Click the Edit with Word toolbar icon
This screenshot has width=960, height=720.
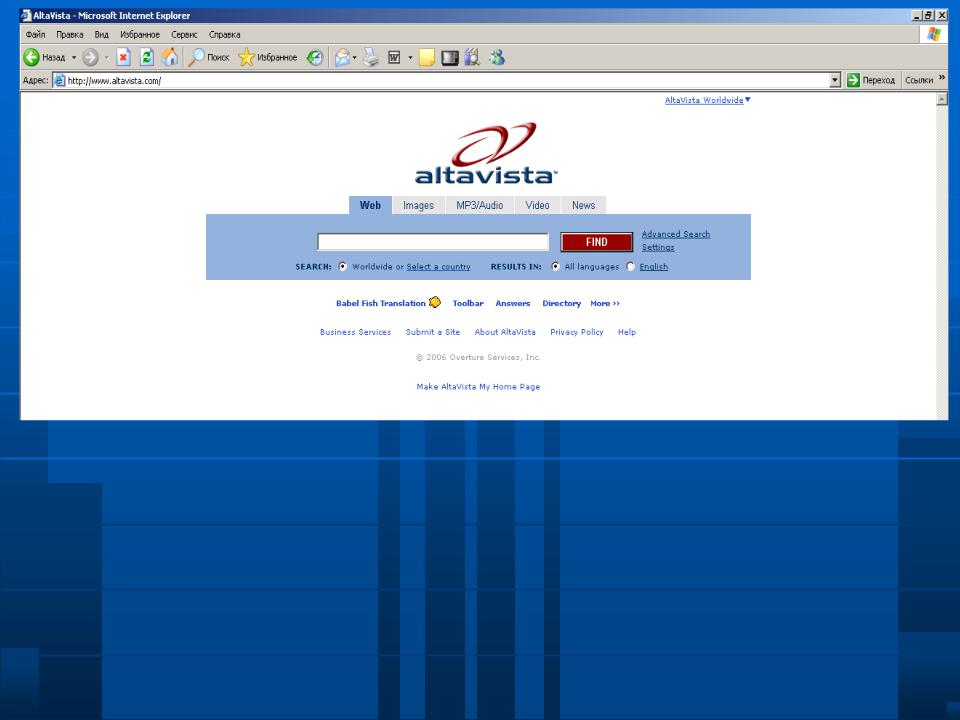[394, 58]
